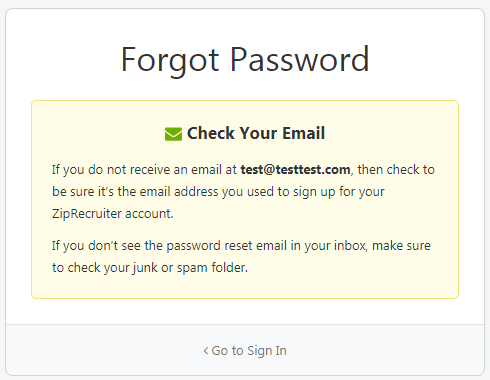This screenshot has height=380, width=490.
Task: Click the word 'Email' in bold heading
Action: pos(304,133)
